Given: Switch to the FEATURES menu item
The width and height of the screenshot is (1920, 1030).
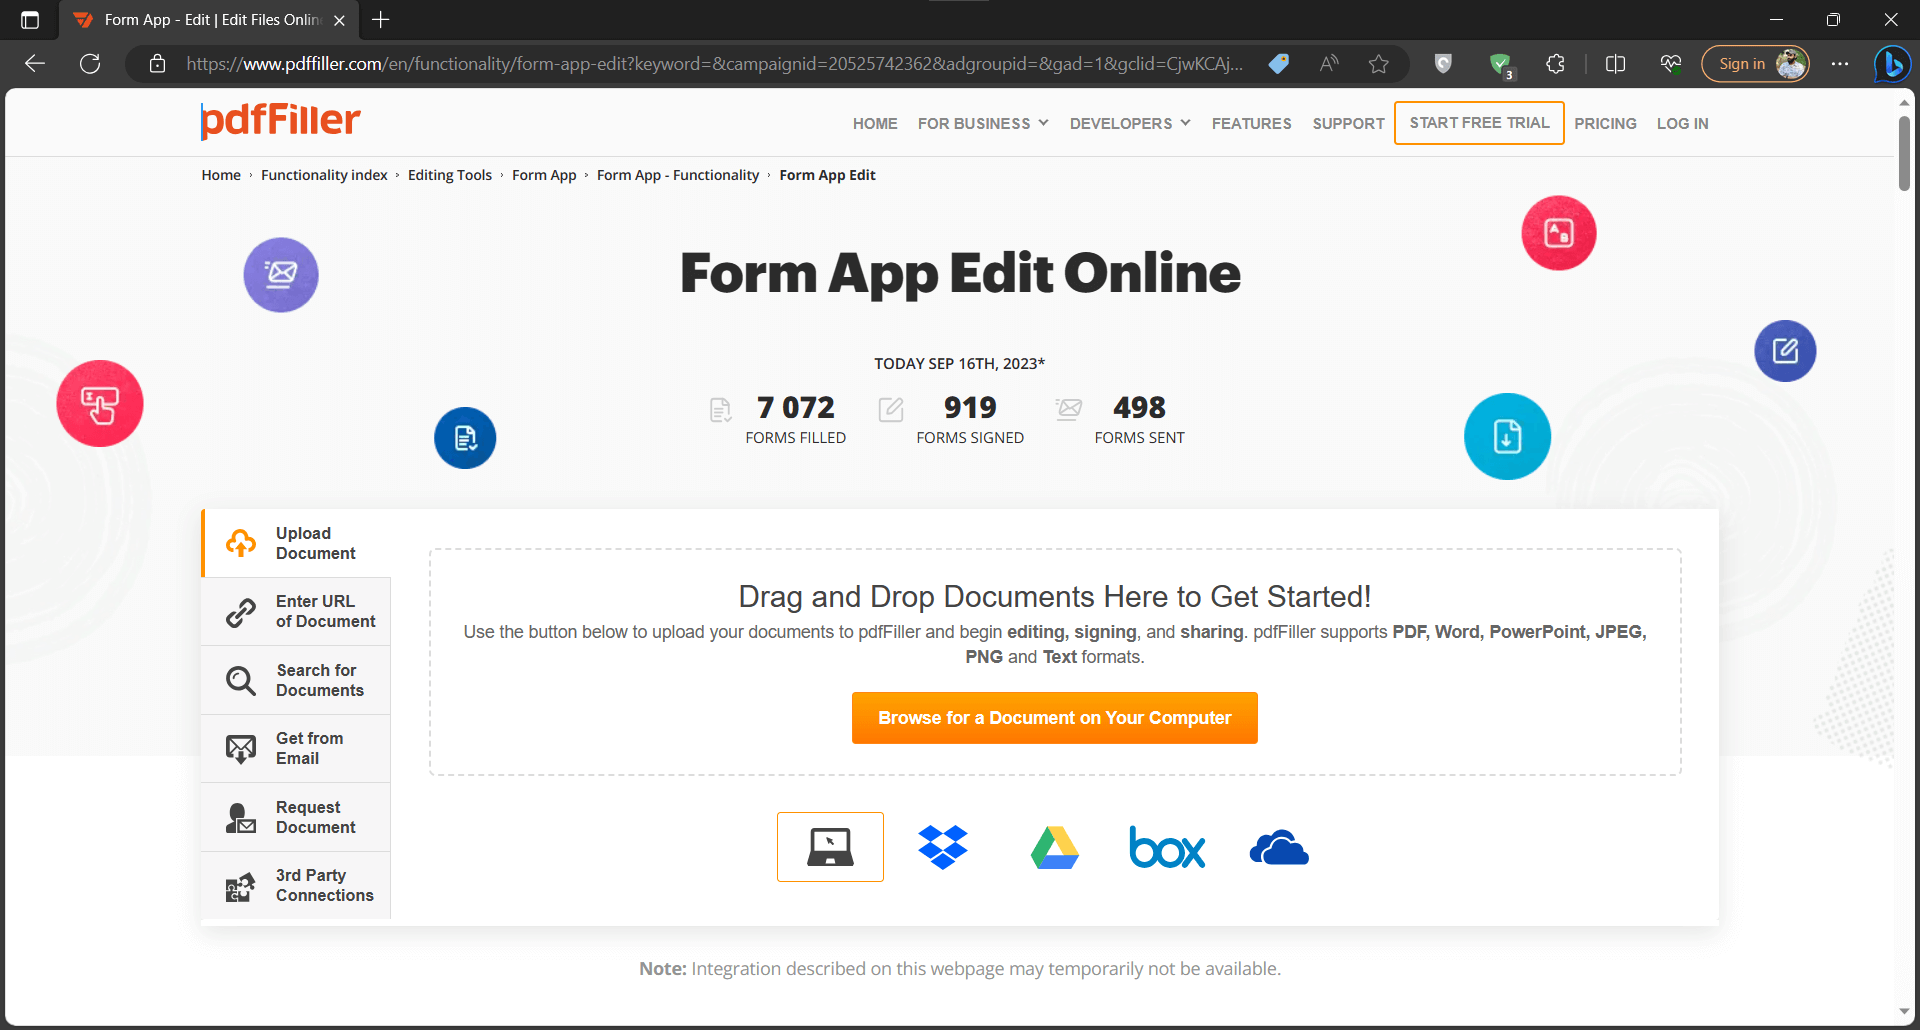Looking at the screenshot, I should click(1251, 123).
